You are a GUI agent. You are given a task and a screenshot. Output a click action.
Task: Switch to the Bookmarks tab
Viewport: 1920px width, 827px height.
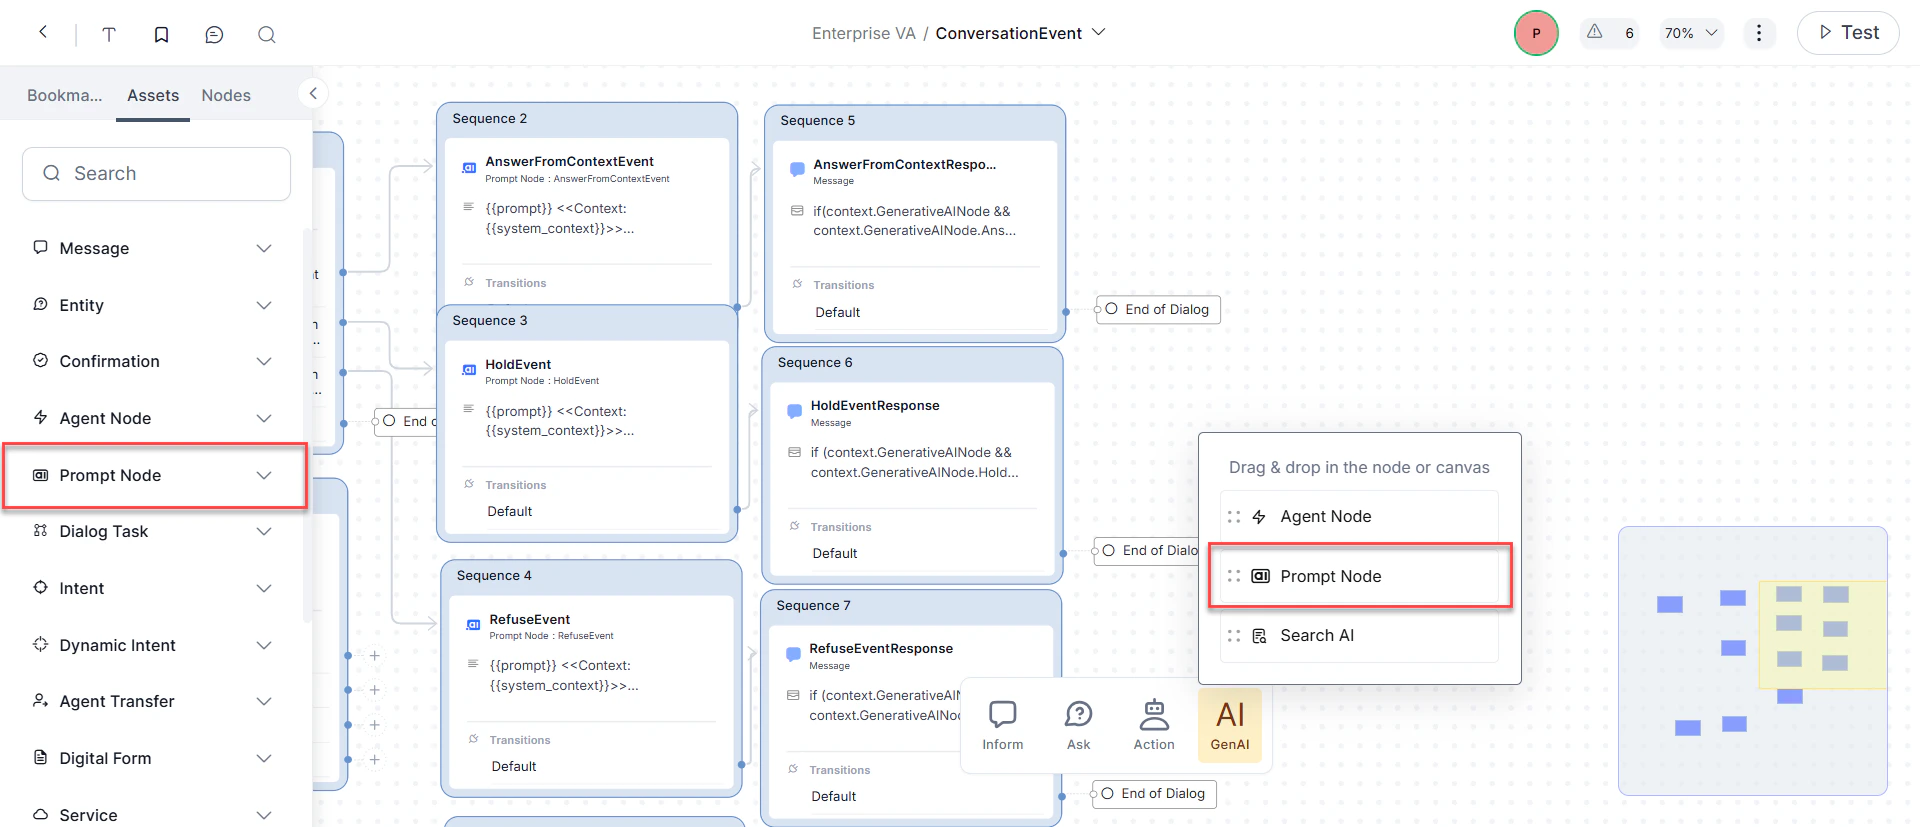[x=64, y=95]
